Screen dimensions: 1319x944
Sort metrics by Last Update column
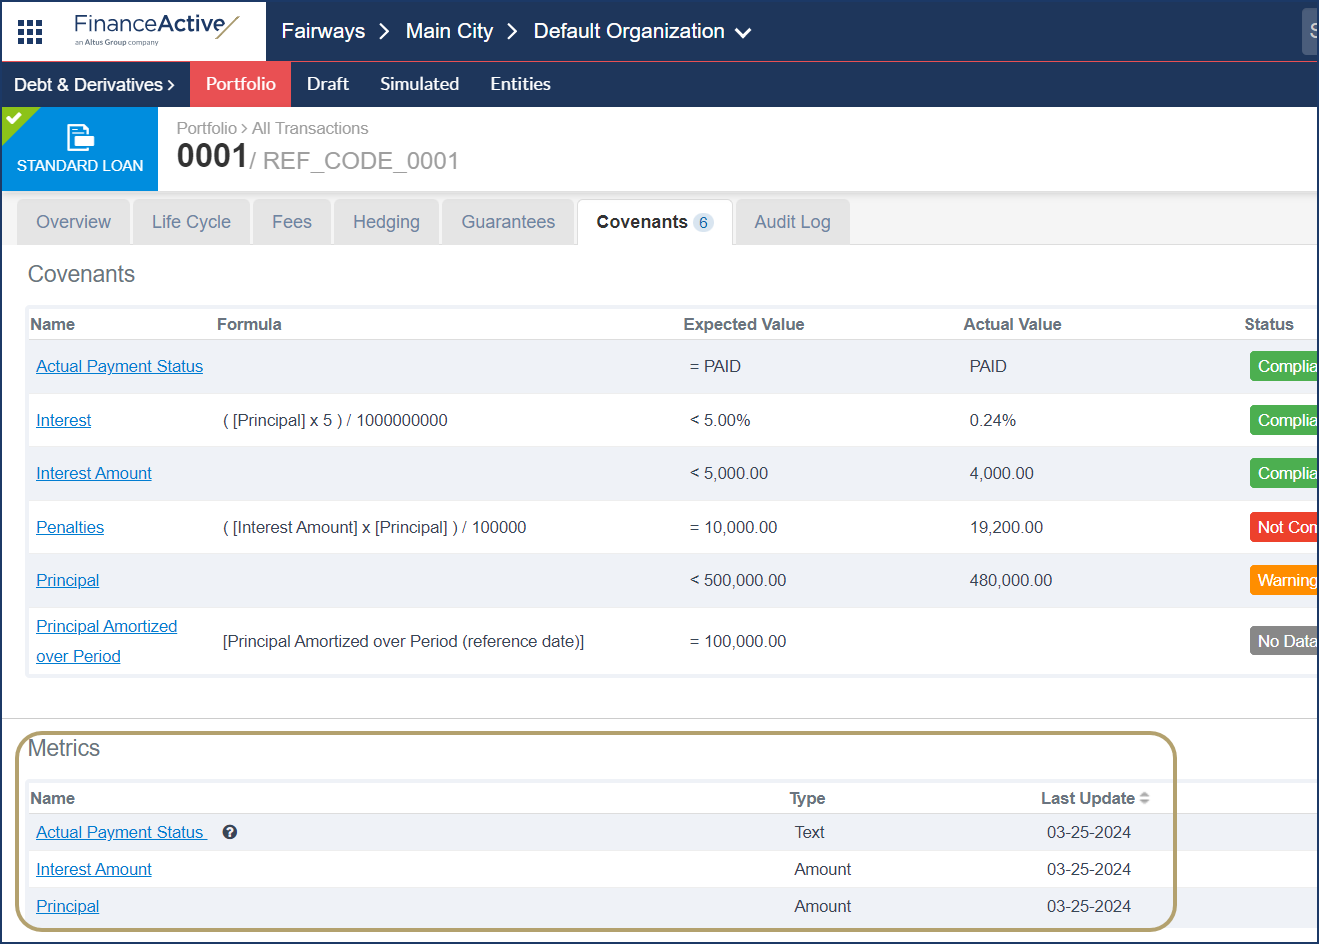coord(1144,798)
